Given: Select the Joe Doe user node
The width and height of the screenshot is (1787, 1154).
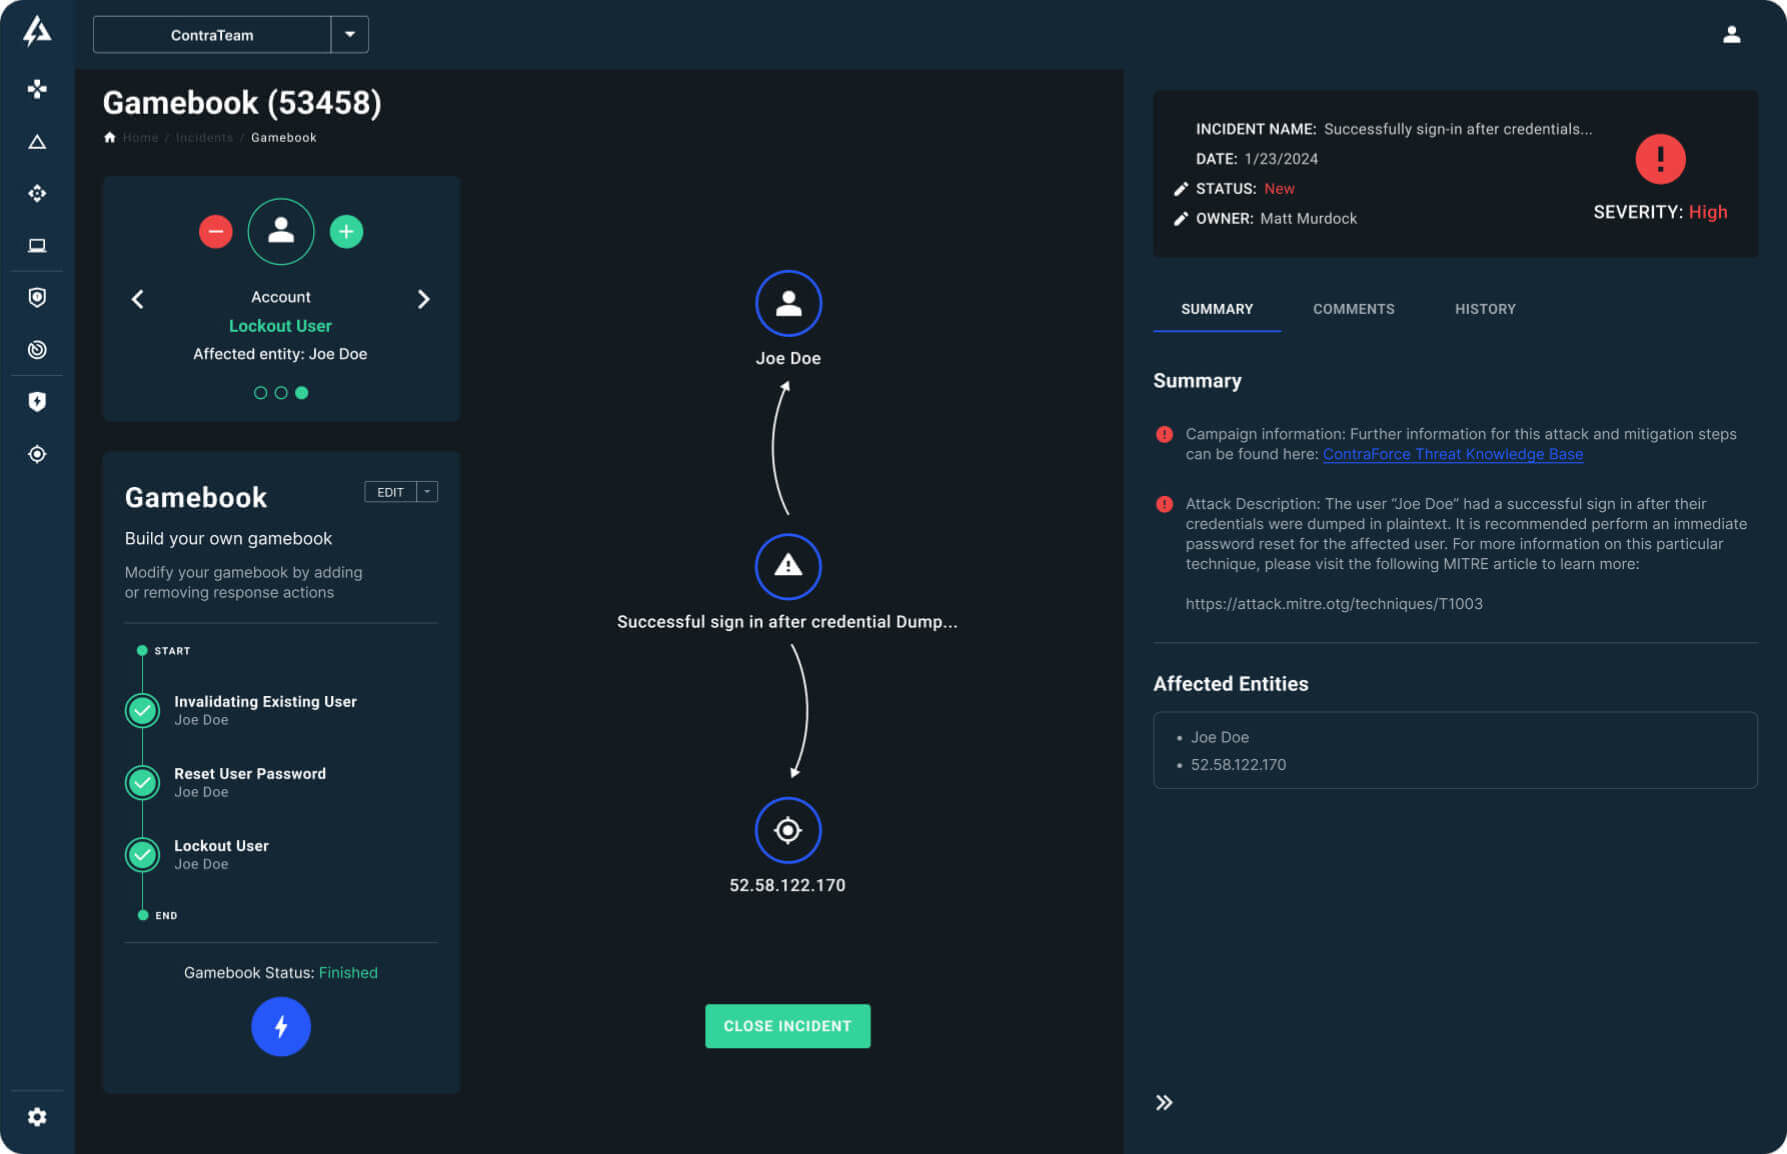Looking at the screenshot, I should coord(788,304).
